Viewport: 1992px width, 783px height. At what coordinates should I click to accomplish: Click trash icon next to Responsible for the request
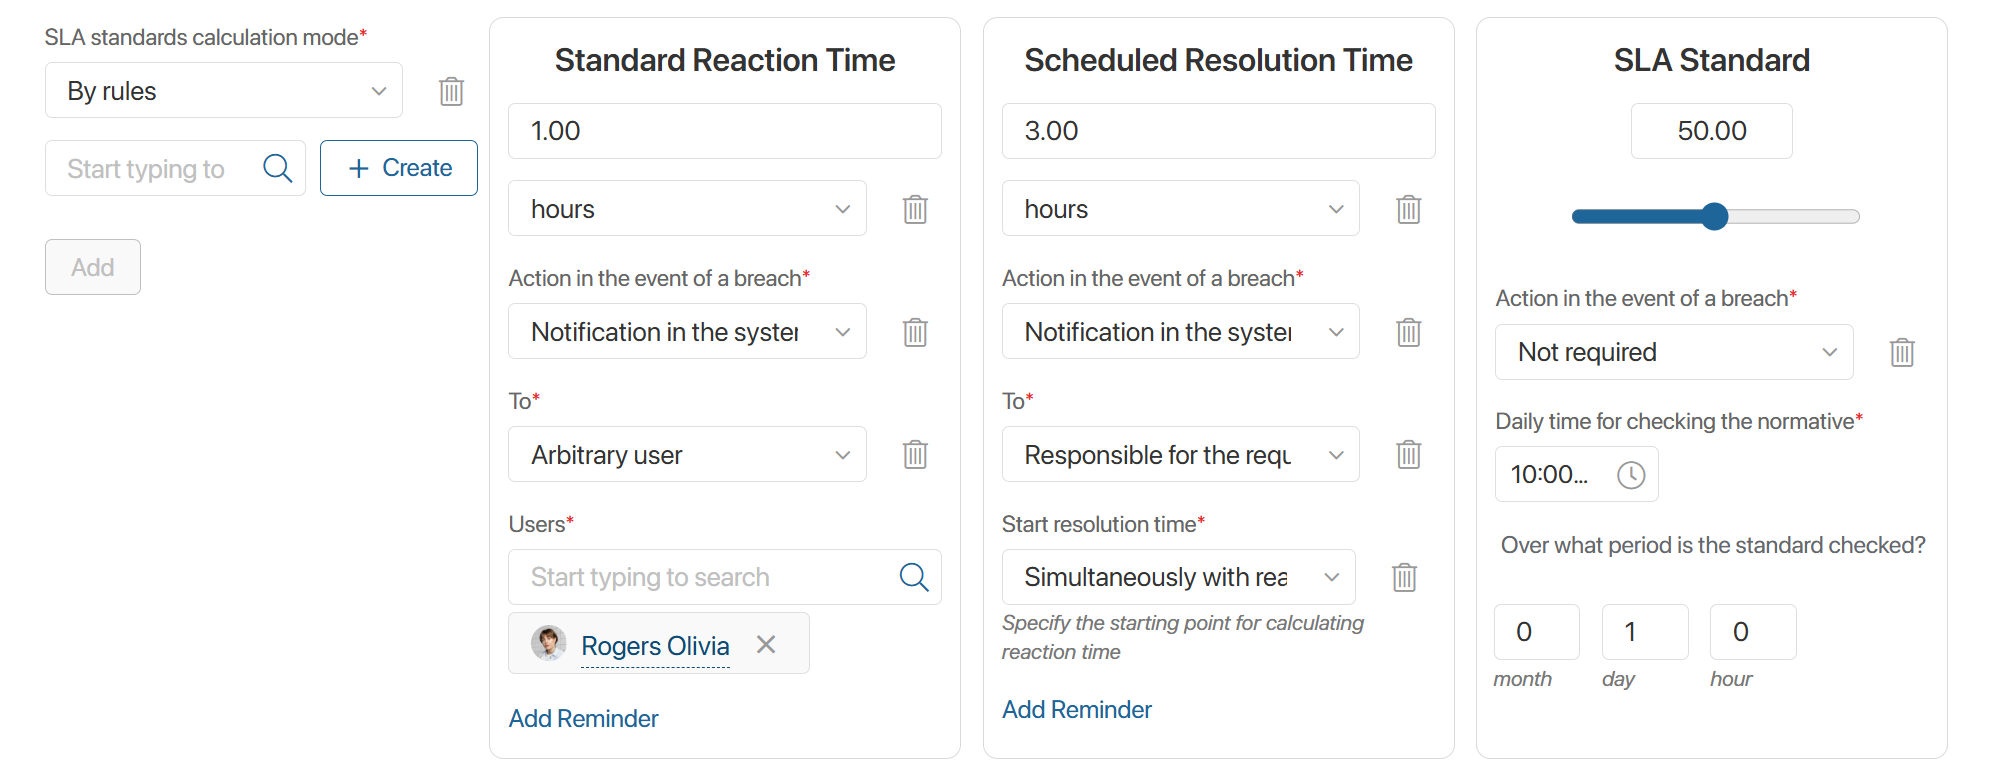coord(1408,455)
